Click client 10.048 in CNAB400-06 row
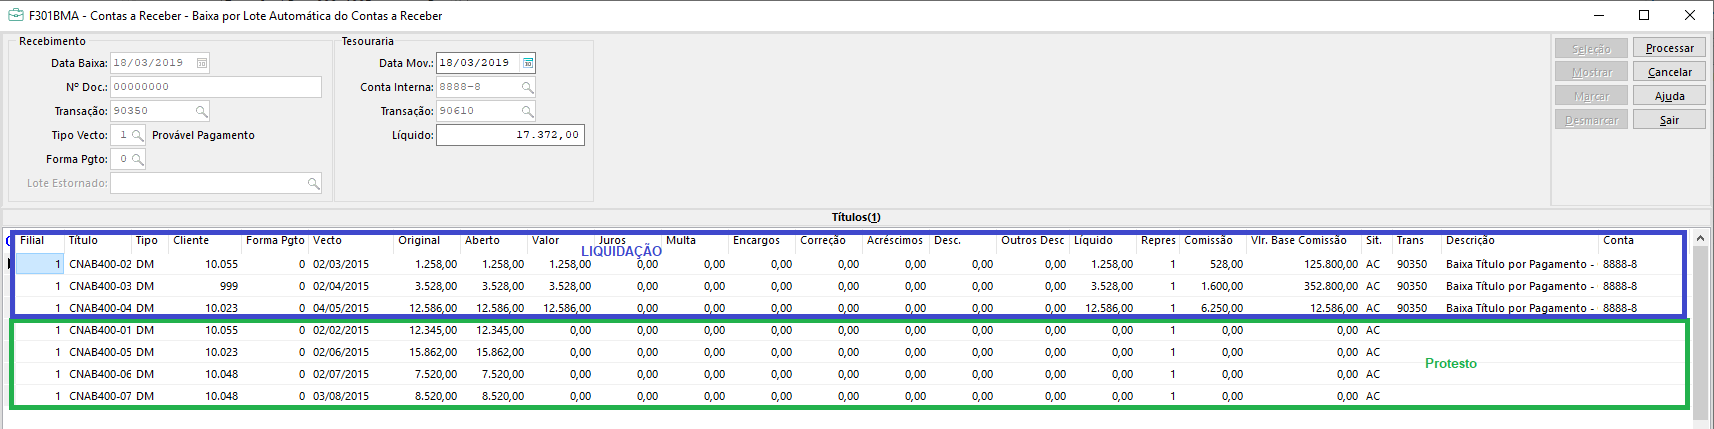The width and height of the screenshot is (1714, 429). 222,374
